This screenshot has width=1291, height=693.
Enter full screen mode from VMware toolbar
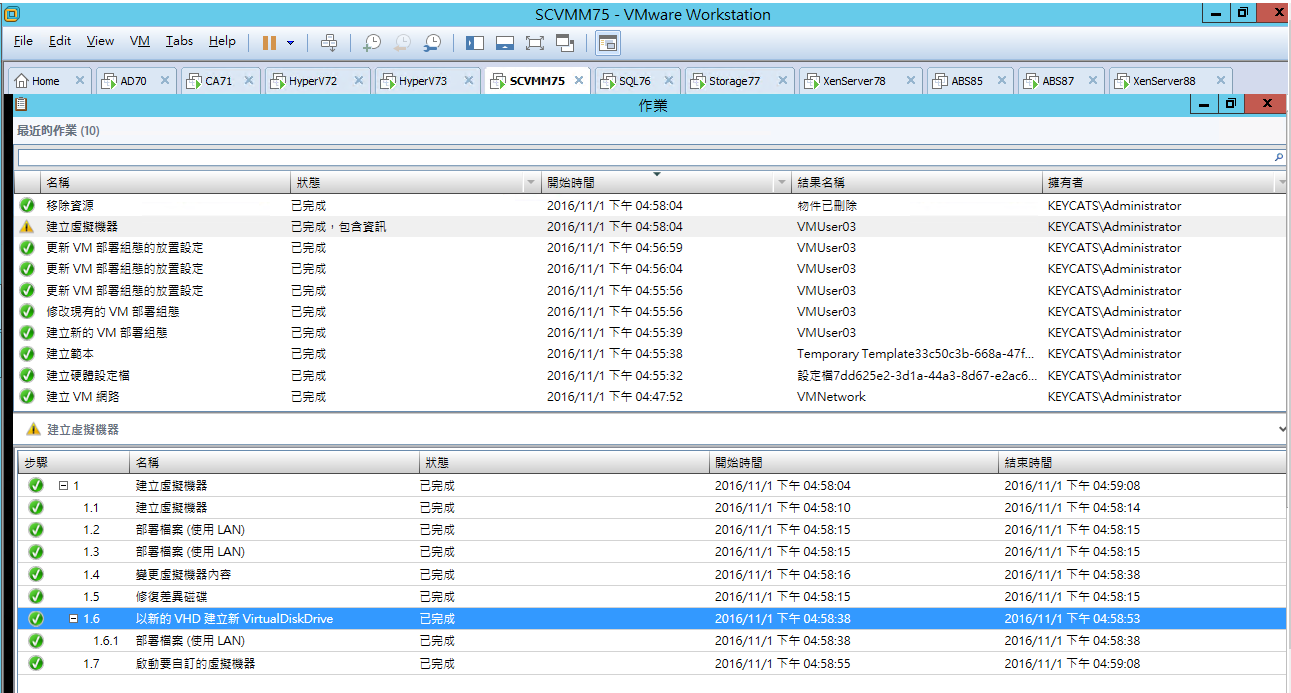(x=535, y=42)
